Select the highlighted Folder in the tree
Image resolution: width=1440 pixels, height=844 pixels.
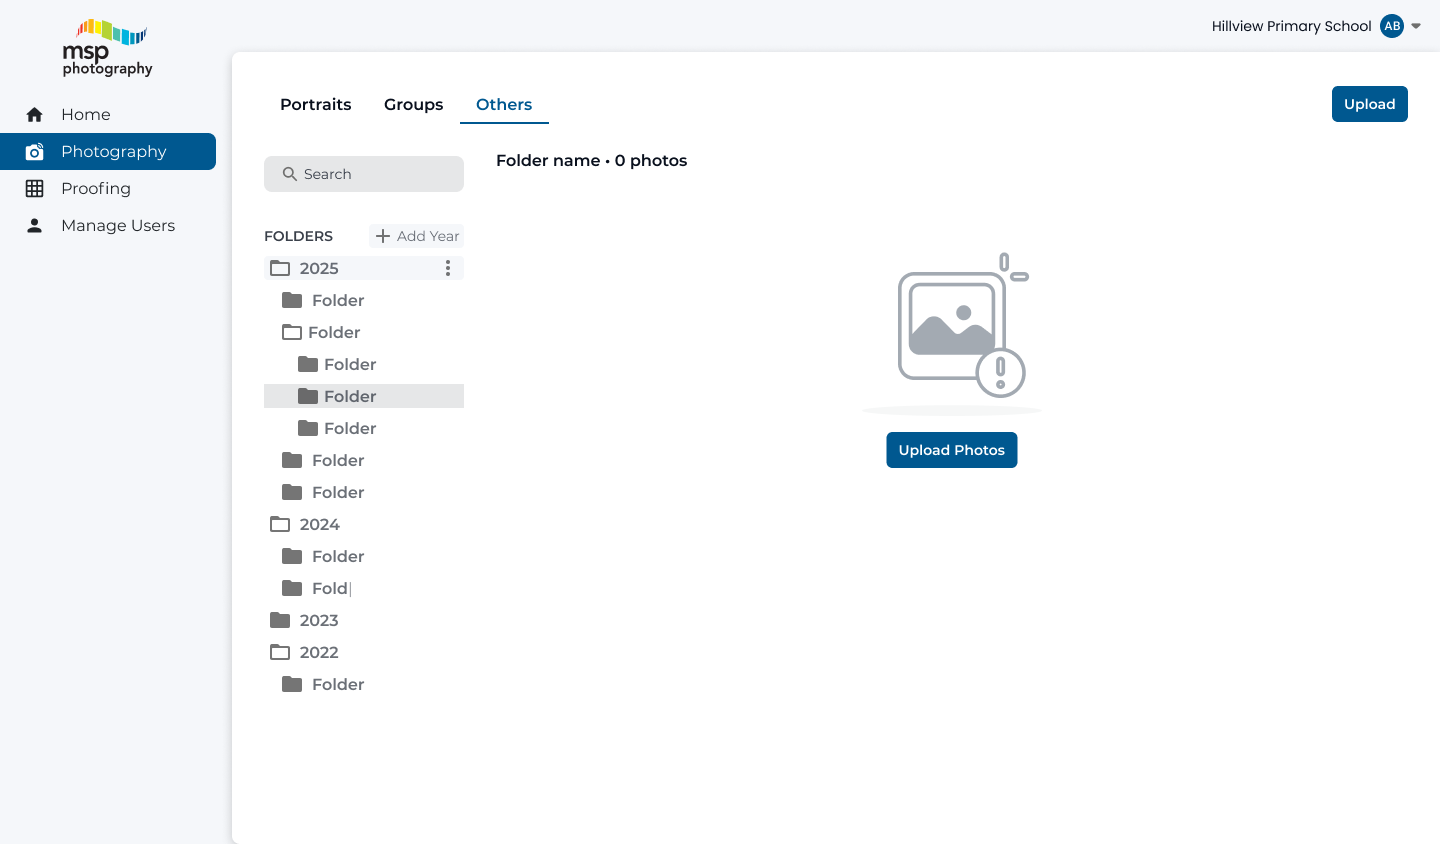(x=350, y=396)
